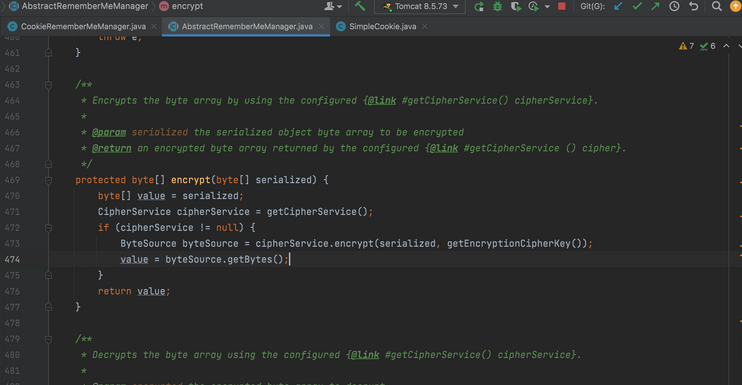Click the Git(G): label
Viewport: 742px width, 385px height.
592,6
